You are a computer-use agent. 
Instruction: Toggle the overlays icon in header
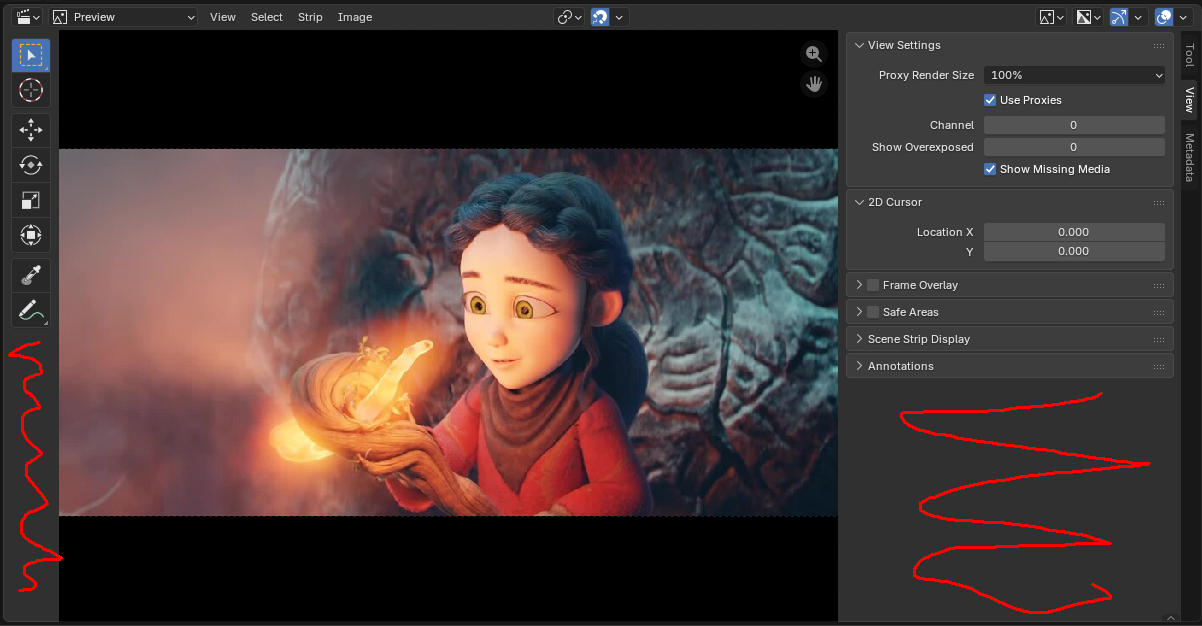tap(1163, 17)
